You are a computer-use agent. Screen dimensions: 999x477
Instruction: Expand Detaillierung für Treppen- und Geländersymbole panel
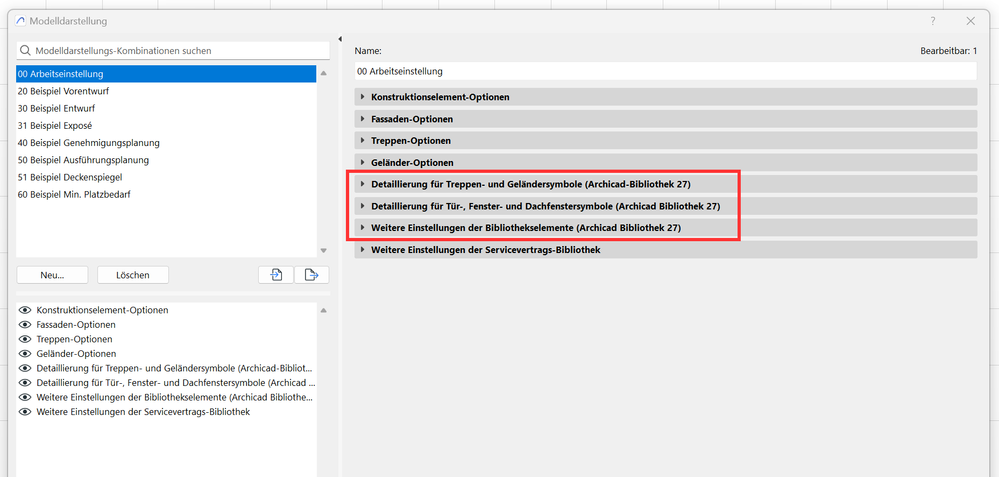665,184
